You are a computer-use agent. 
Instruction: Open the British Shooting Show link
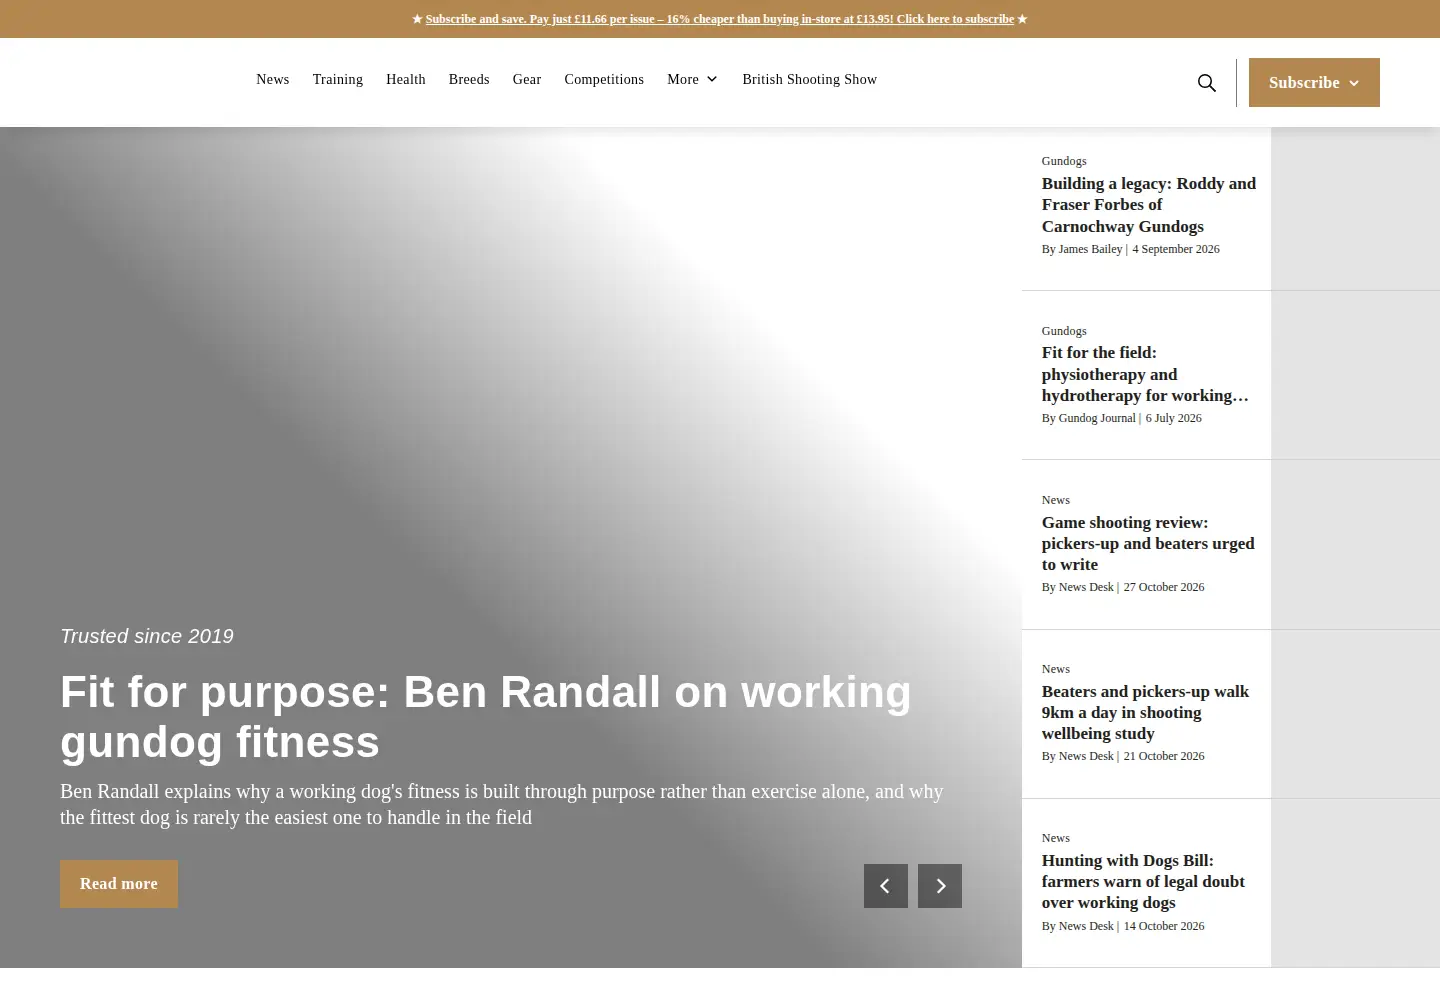[810, 79]
